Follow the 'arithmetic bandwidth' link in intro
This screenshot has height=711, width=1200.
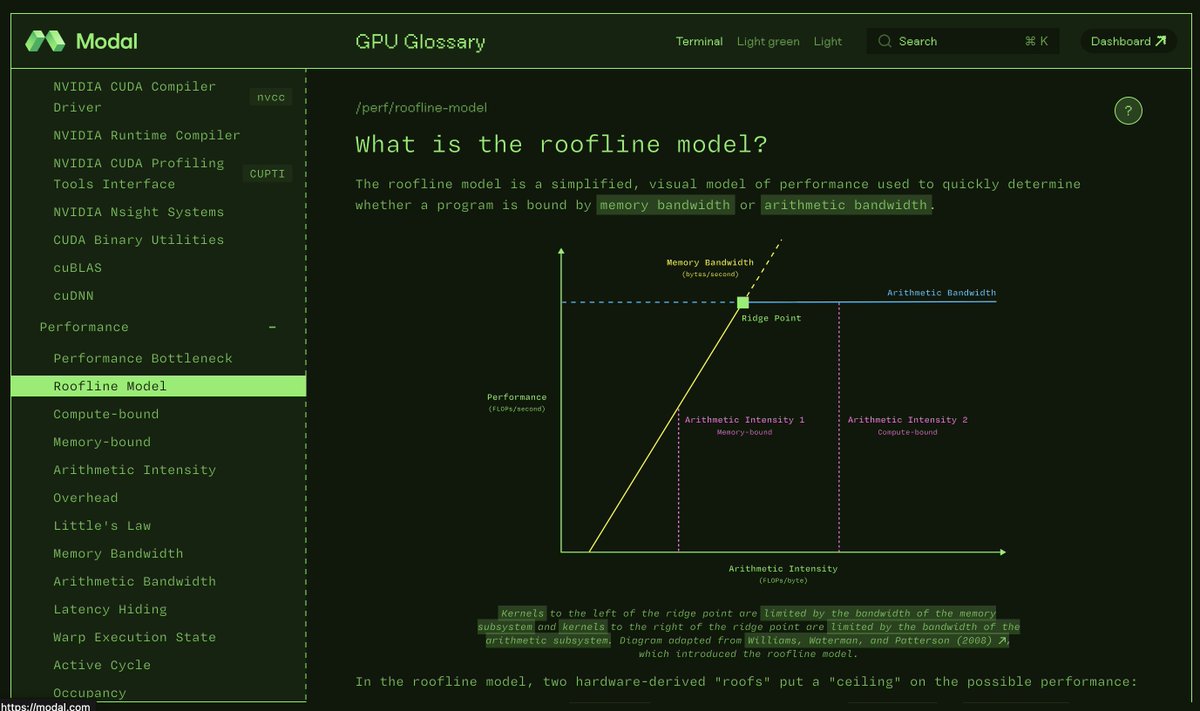click(846, 205)
